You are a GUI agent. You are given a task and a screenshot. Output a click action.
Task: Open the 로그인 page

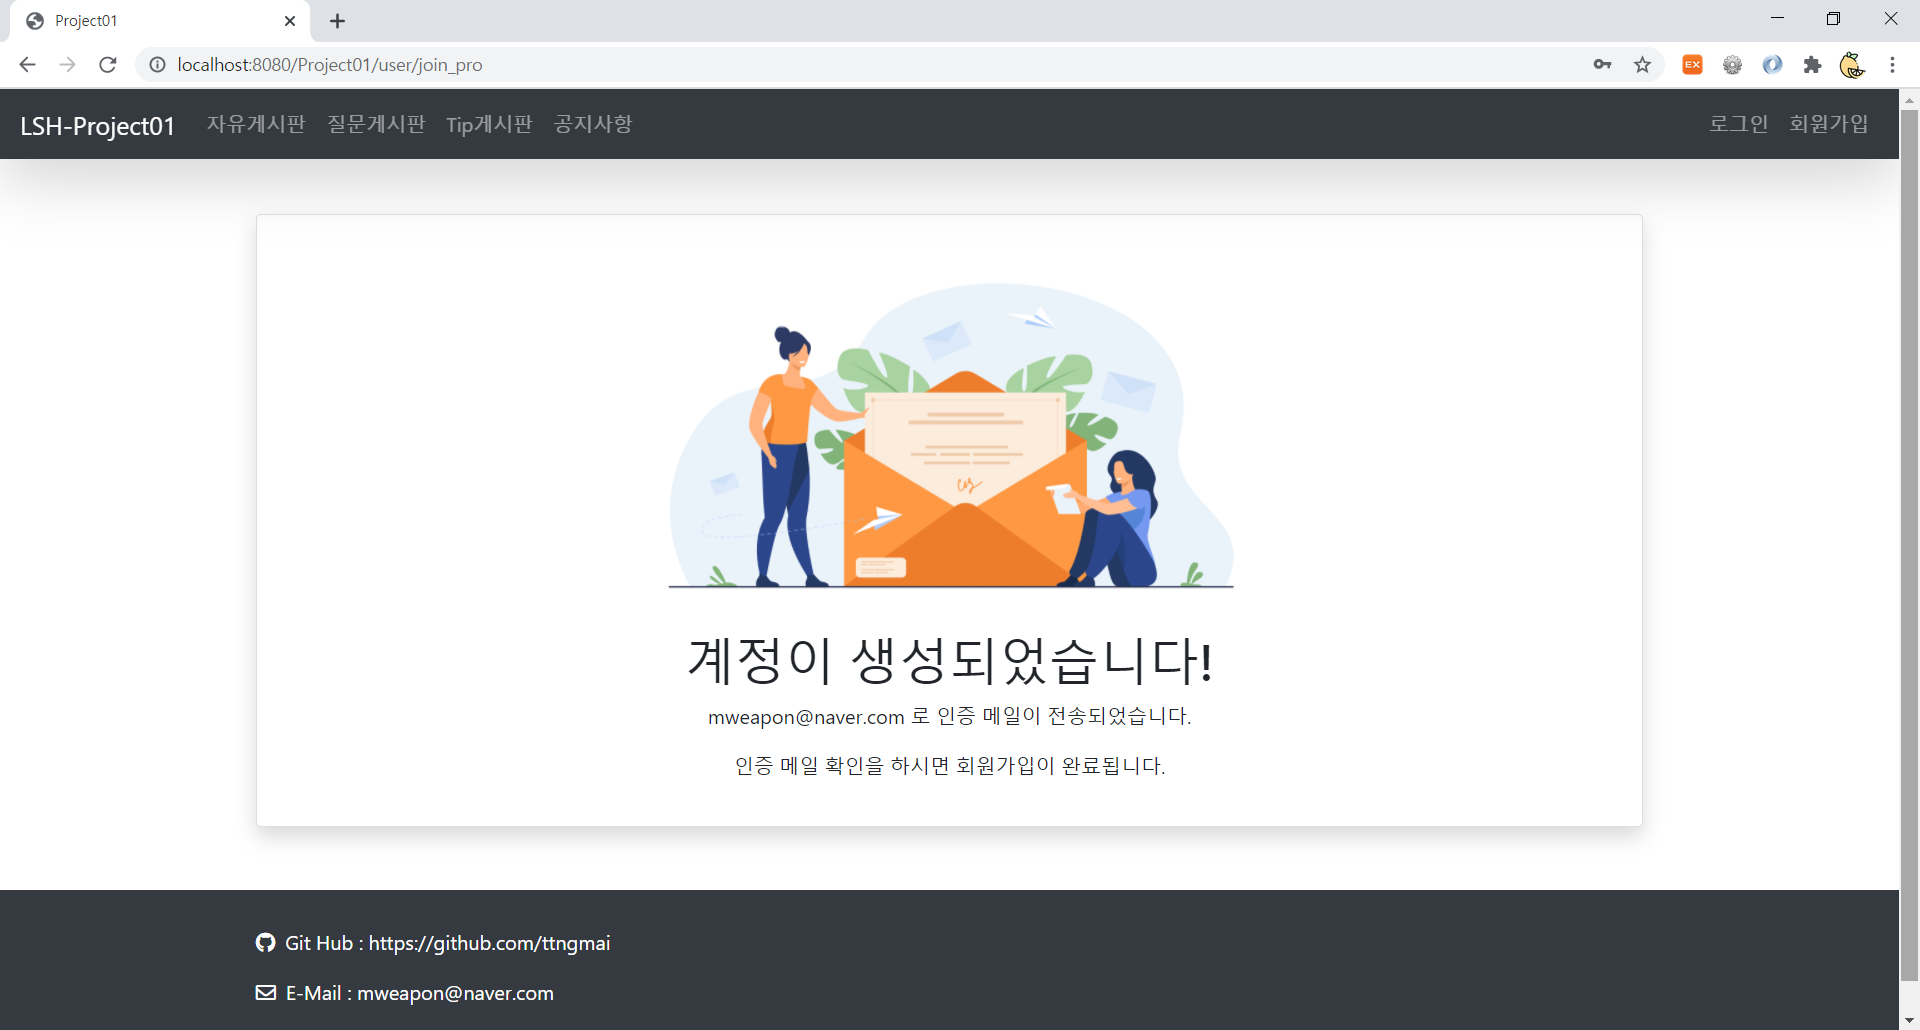pyautogui.click(x=1738, y=124)
